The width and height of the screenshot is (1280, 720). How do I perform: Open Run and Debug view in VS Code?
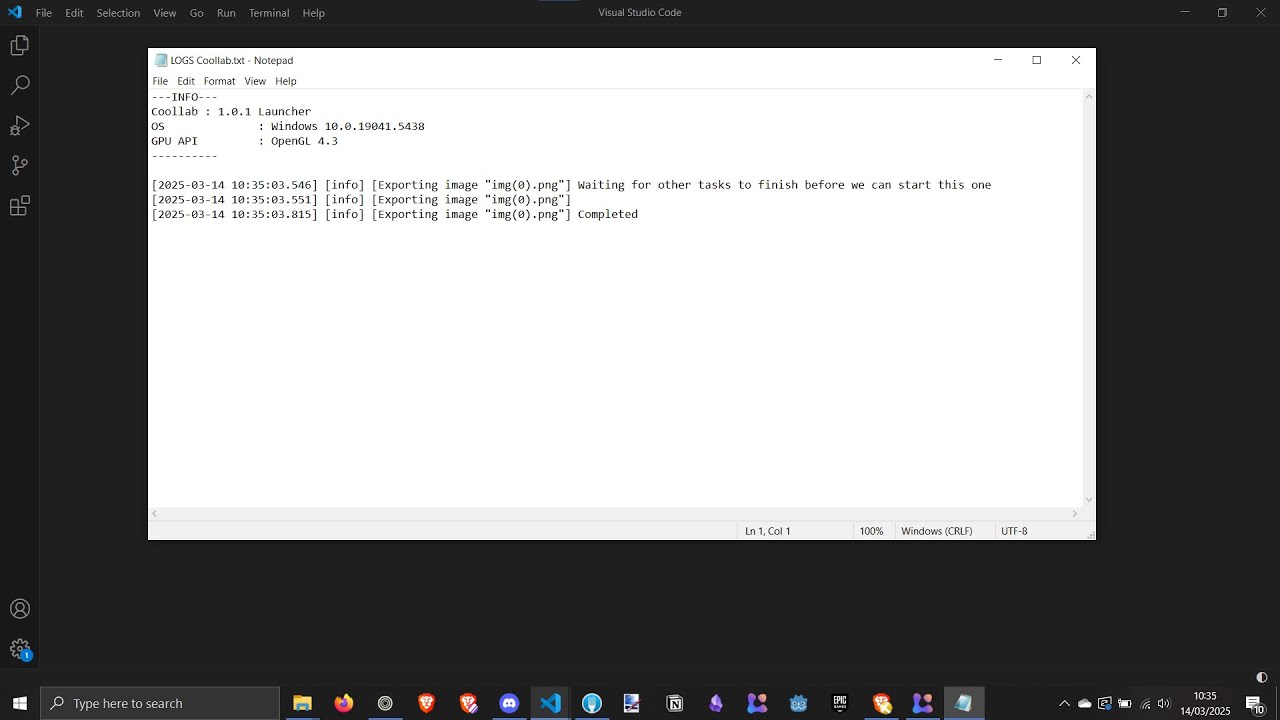point(19,126)
